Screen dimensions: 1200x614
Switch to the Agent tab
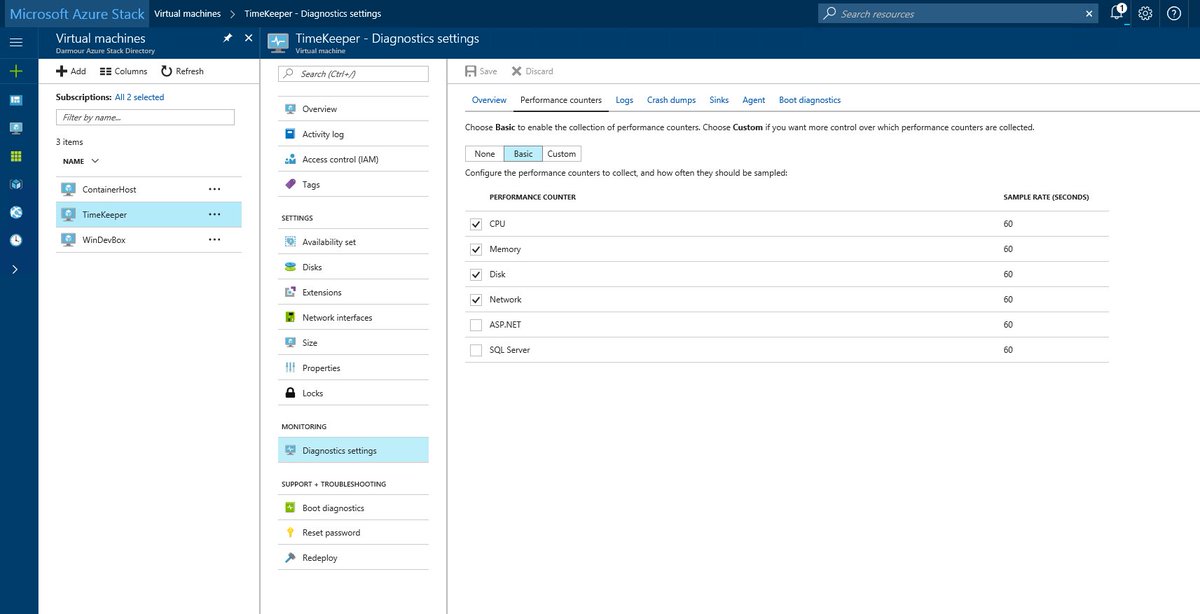754,100
